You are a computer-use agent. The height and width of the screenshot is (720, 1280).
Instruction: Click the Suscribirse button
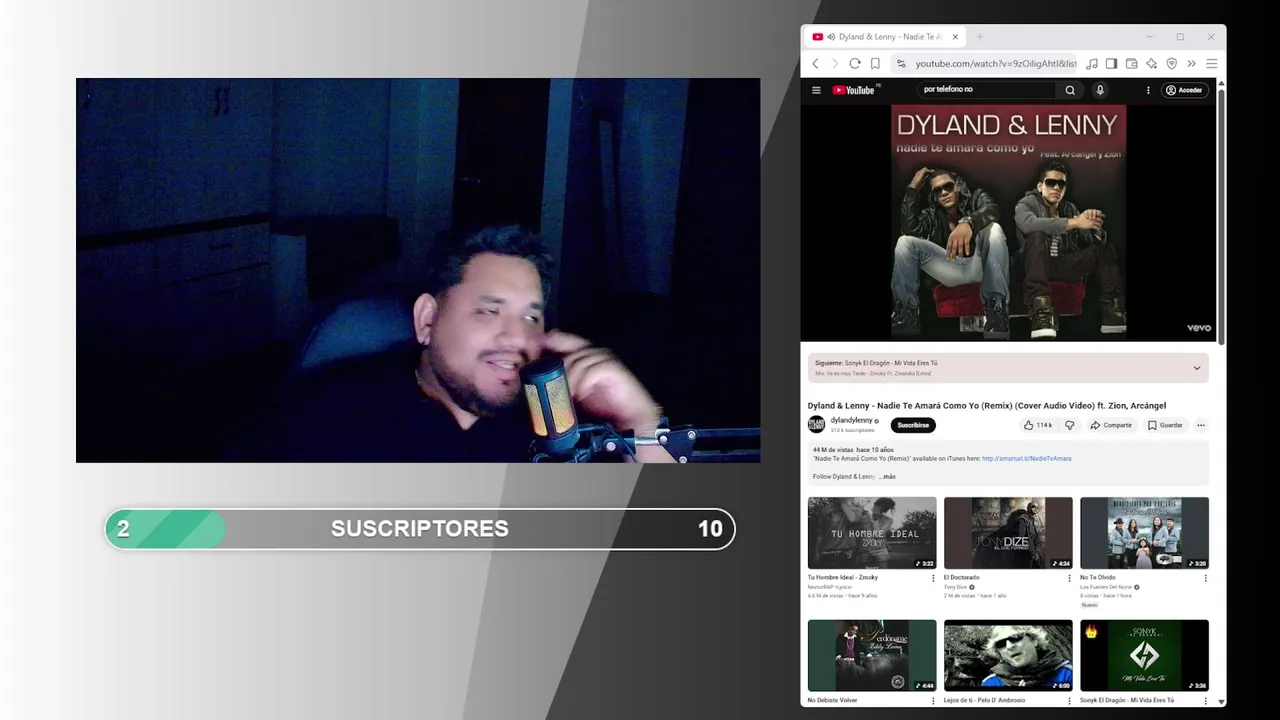pyautogui.click(x=913, y=425)
